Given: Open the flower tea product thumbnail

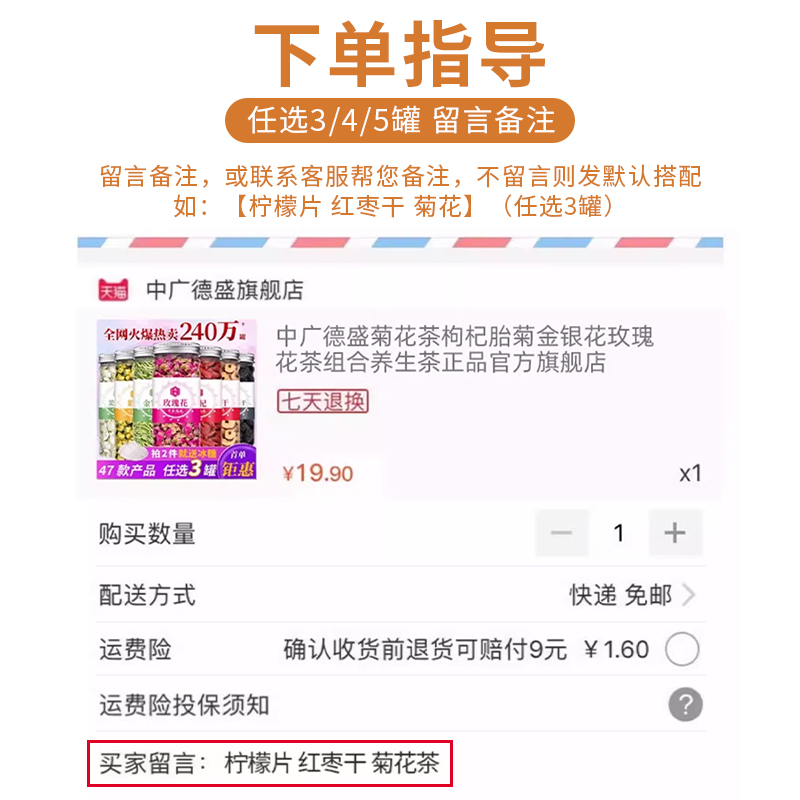Looking at the screenshot, I should 177,399.
